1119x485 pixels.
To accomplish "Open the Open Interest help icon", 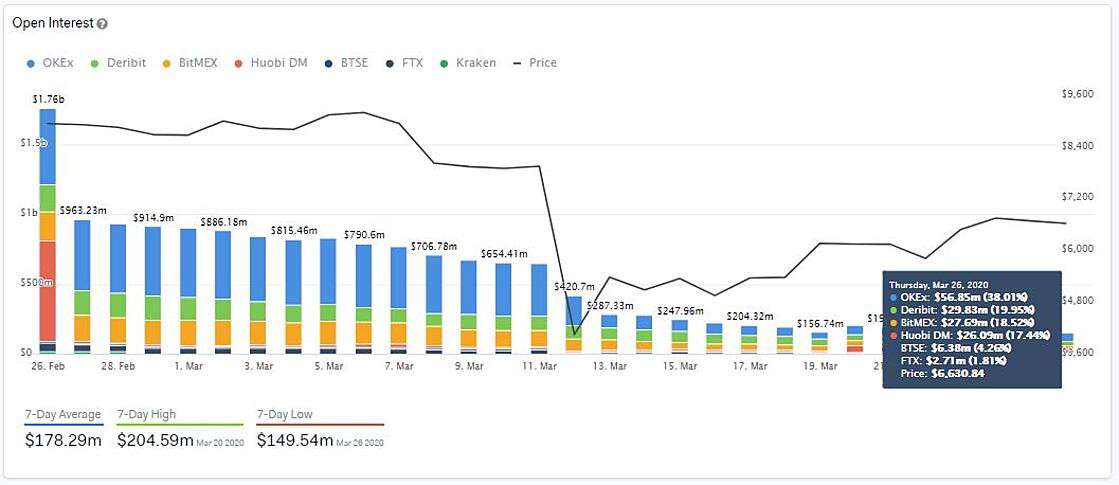I will point(102,24).
